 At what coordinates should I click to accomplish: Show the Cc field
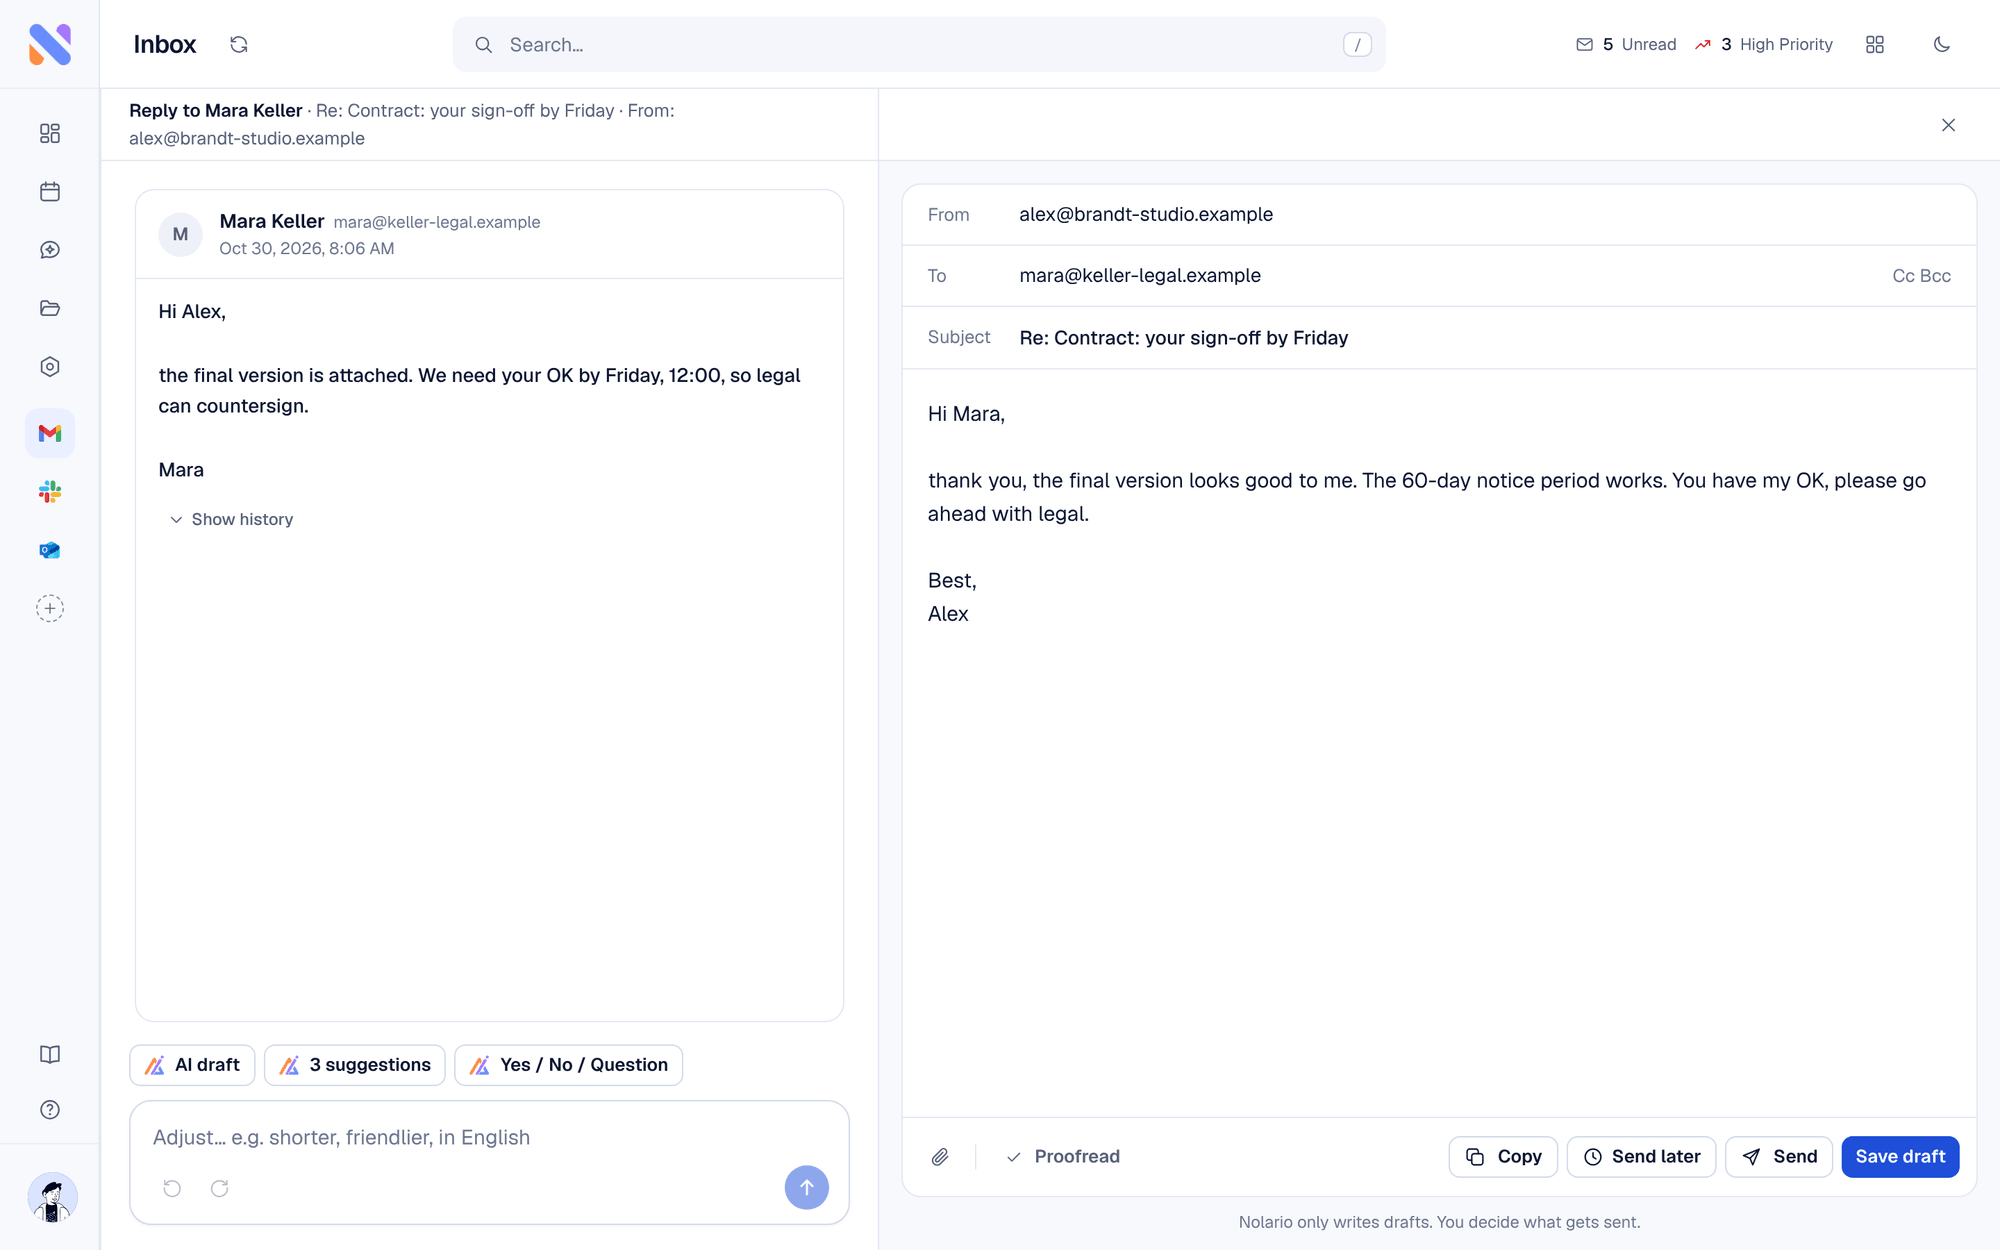1903,276
